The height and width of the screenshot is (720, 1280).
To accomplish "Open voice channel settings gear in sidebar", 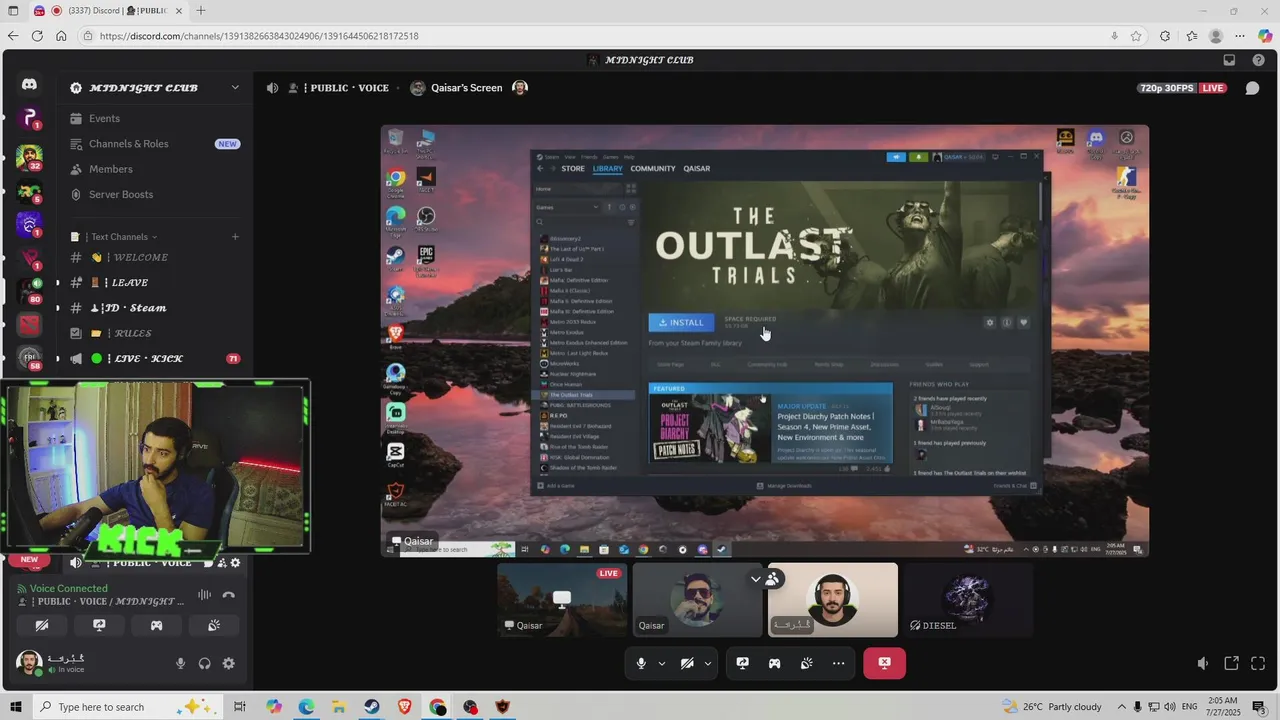I will (235, 563).
